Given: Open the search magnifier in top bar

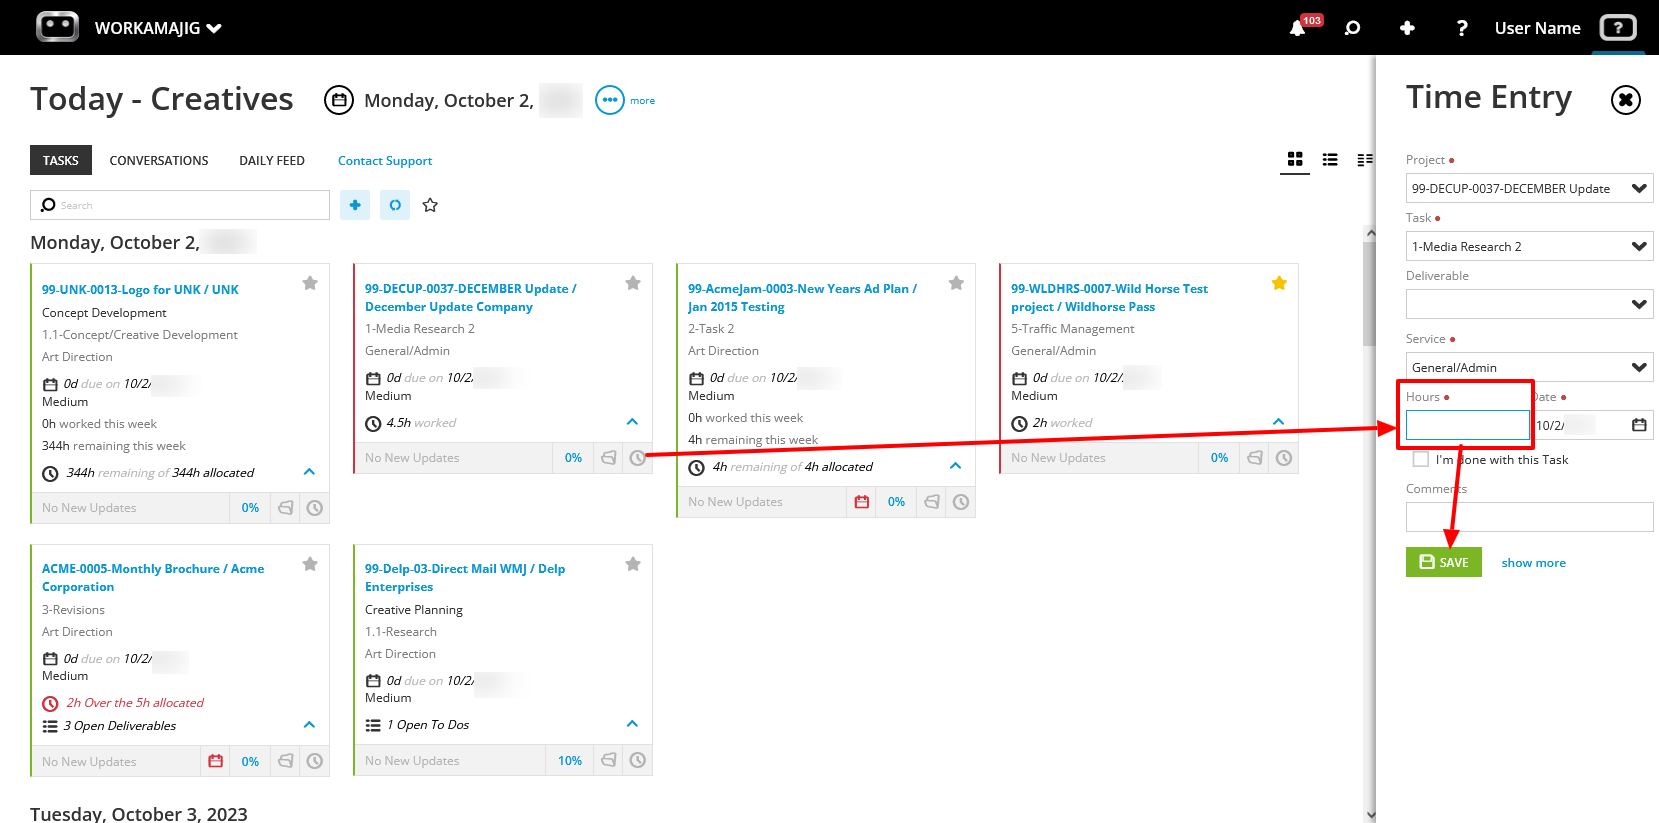Looking at the screenshot, I should pos(1352,28).
